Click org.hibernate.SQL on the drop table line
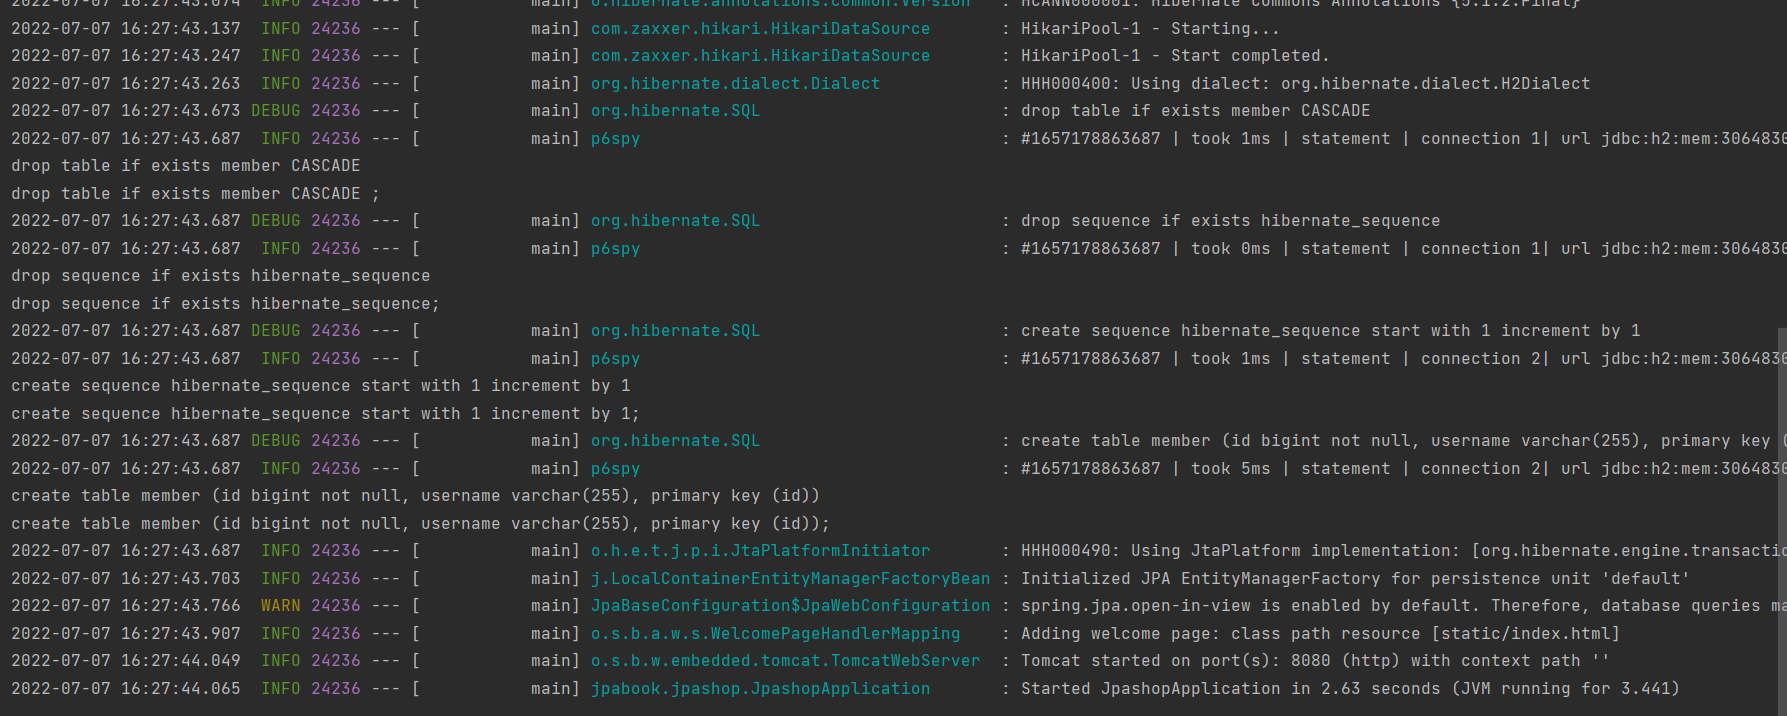The width and height of the screenshot is (1787, 716). [675, 111]
